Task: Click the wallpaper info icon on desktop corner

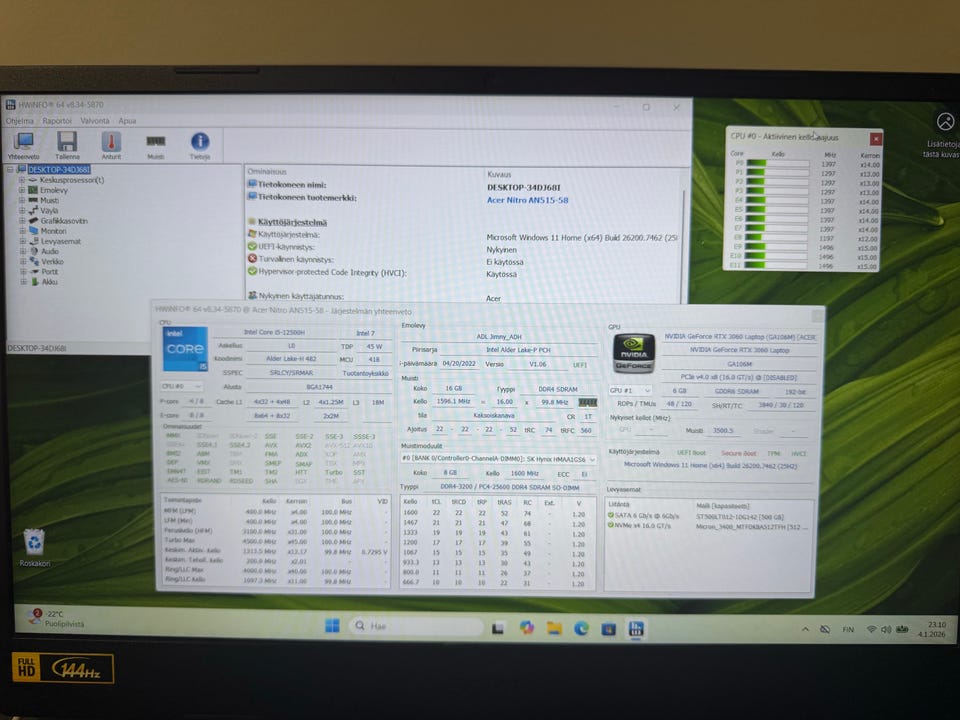Action: coord(945,122)
